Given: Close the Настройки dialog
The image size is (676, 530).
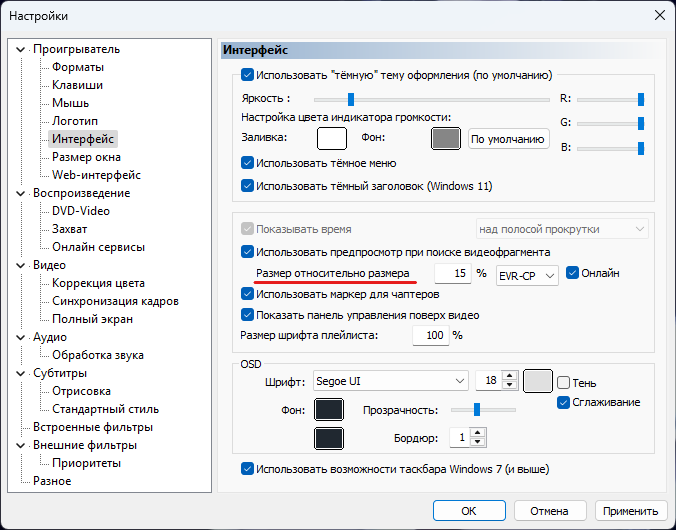Looking at the screenshot, I should click(660, 16).
